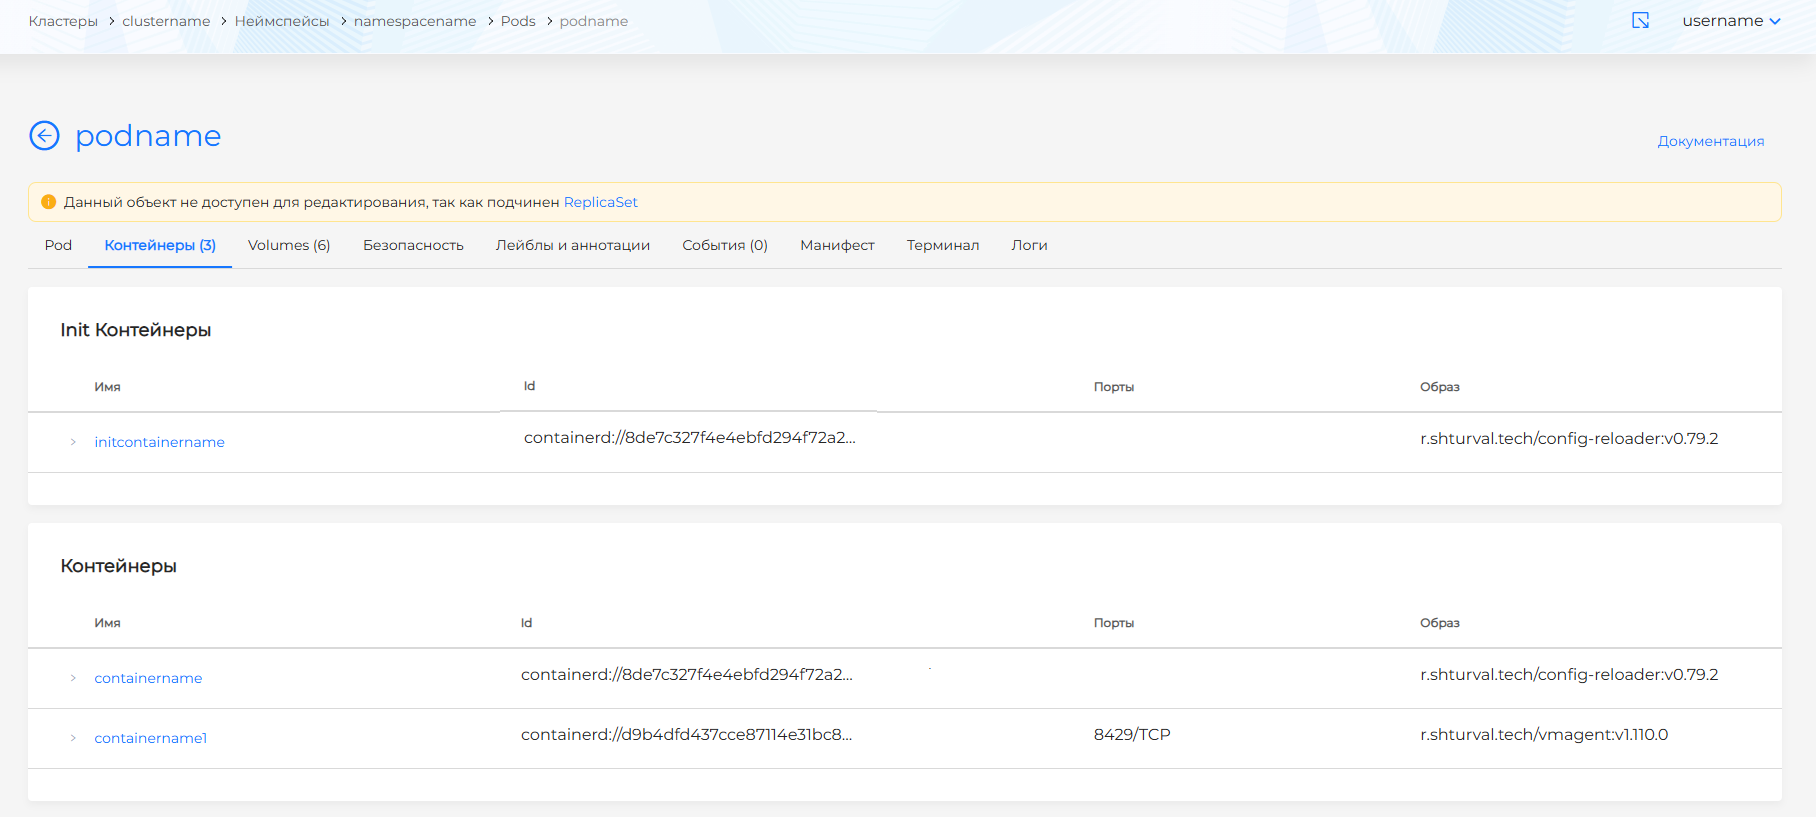
Task: Go to the События (0) tab
Action: click(x=724, y=245)
